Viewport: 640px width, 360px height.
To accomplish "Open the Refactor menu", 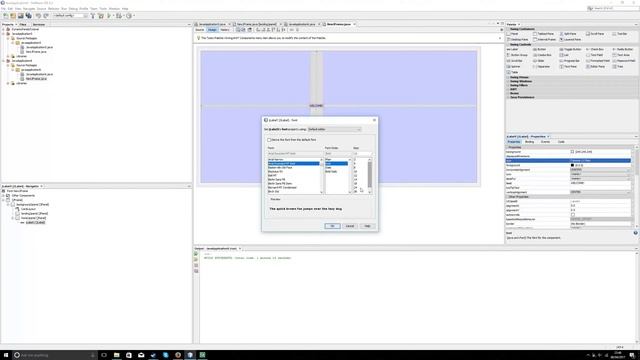I will coord(53,9).
